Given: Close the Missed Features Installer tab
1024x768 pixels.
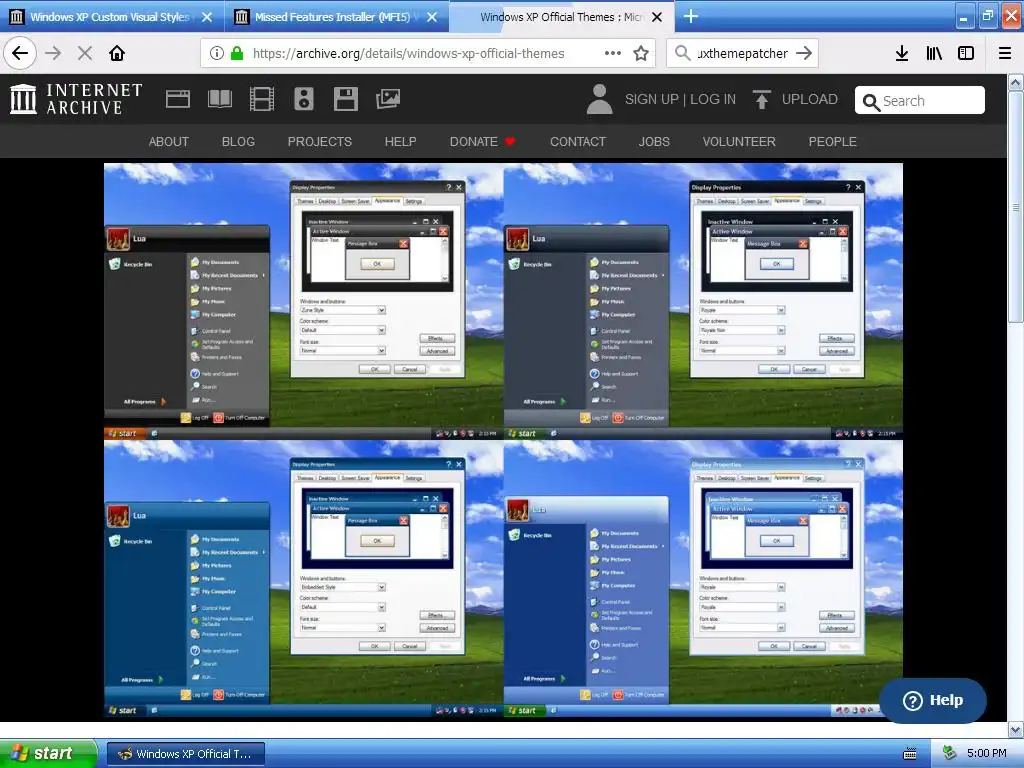Looking at the screenshot, I should tap(432, 17).
